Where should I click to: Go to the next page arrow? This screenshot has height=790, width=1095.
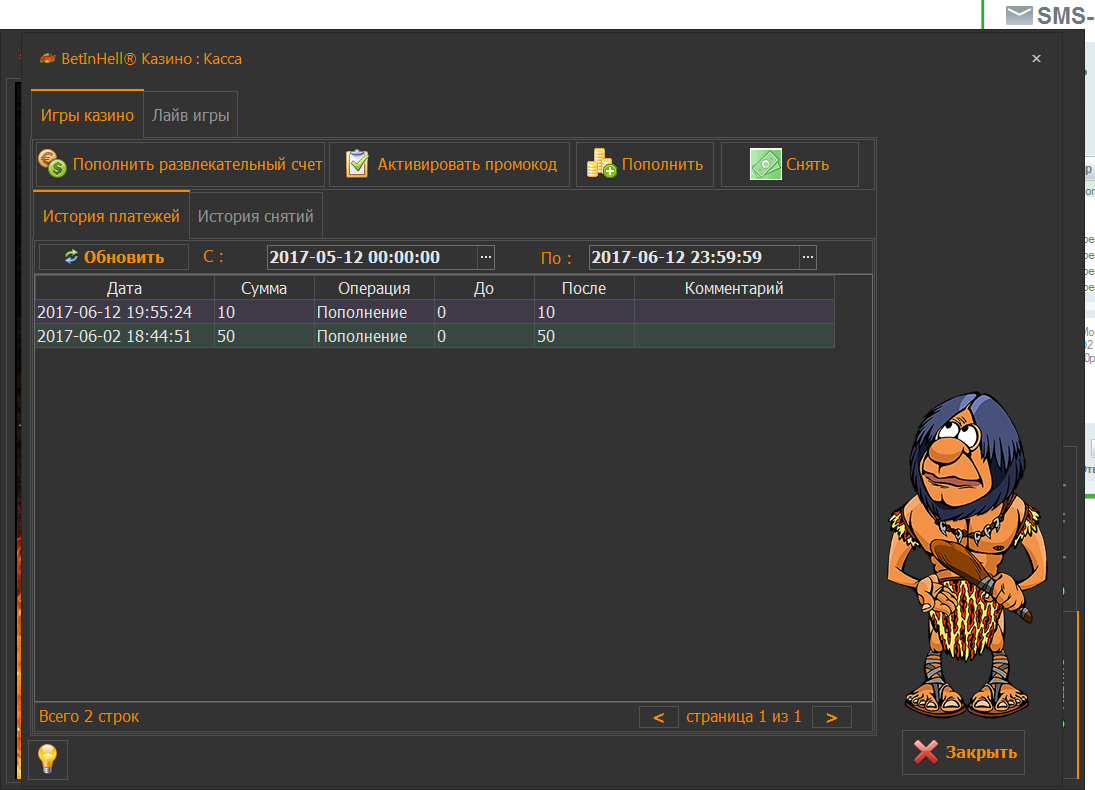coord(832,717)
